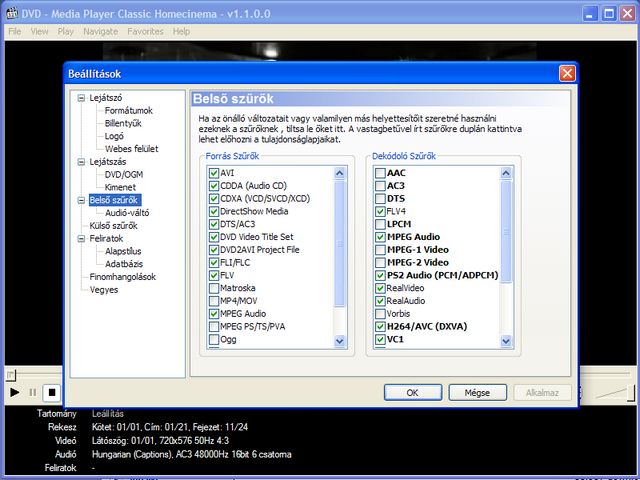640x480 pixels.
Task: Select Formátumok in settings tree
Action: (x=128, y=111)
